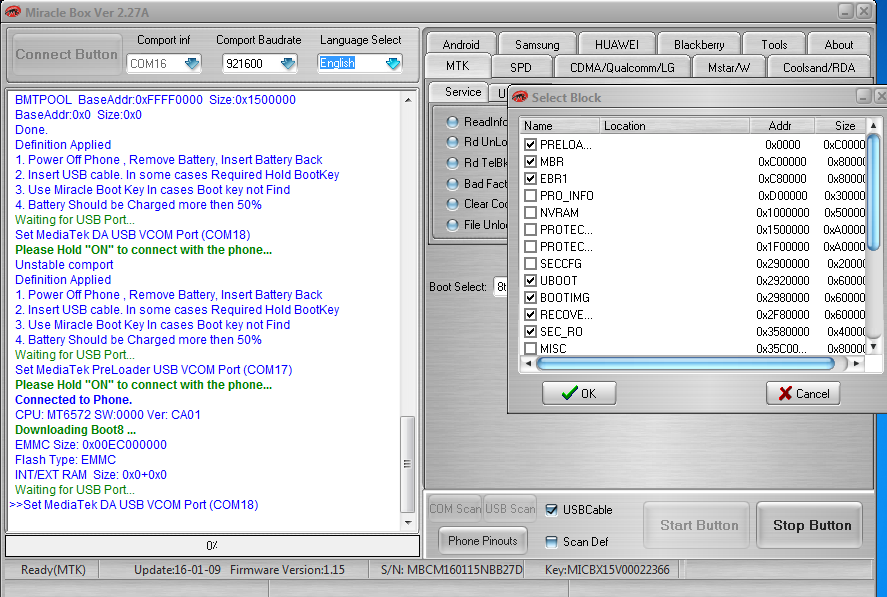Select the Clear Code radio option
Viewport: 887px width, 597px height.
452,204
